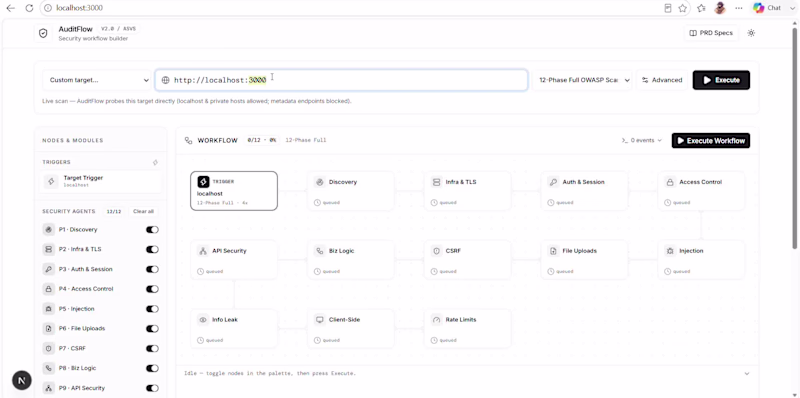Turn off P6 File Uploads agent
This screenshot has height=398, width=800.
152,329
